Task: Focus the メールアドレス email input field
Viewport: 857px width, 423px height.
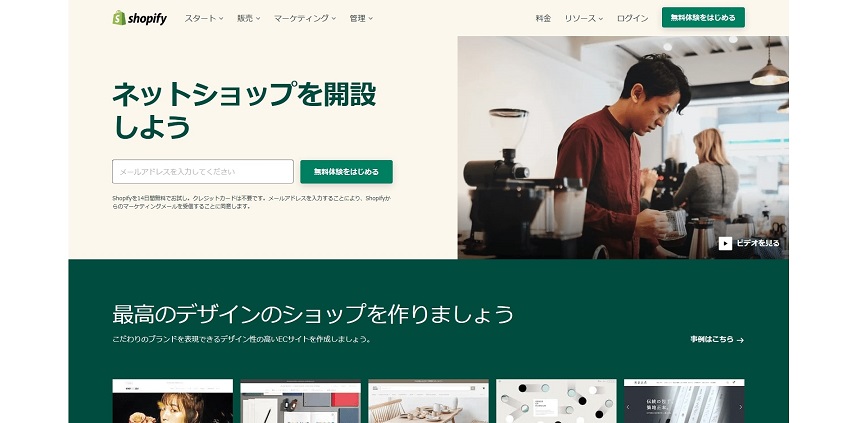Action: (x=203, y=172)
